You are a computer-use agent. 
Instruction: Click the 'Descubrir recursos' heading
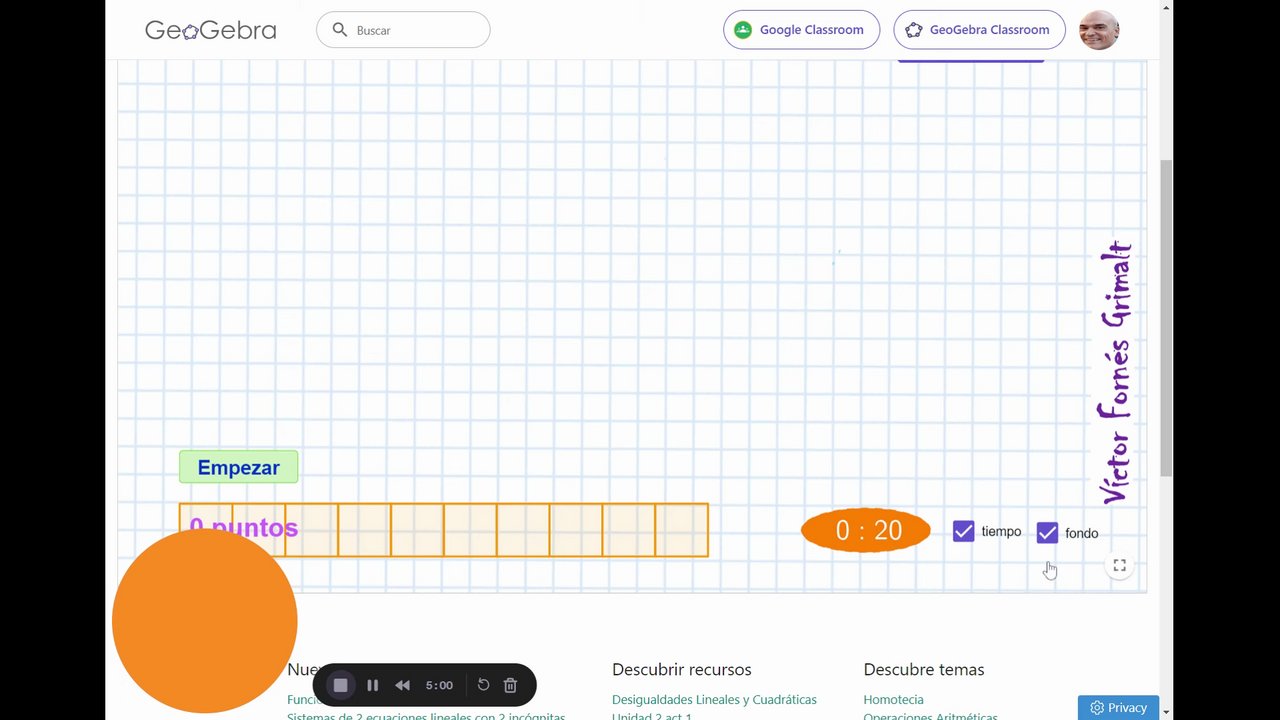click(682, 669)
